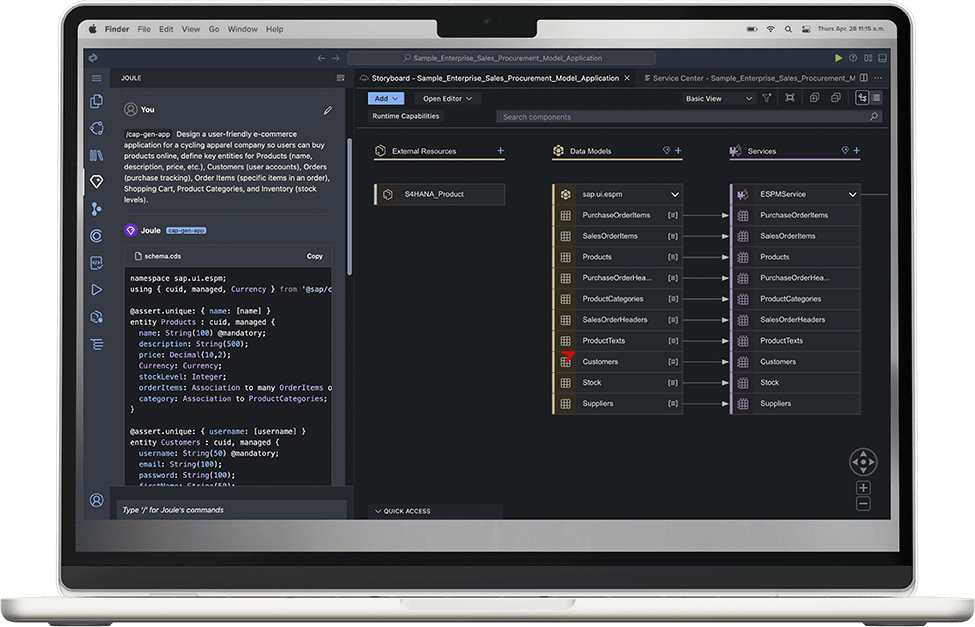
Task: Expand the Add dropdown button
Action: tap(386, 99)
